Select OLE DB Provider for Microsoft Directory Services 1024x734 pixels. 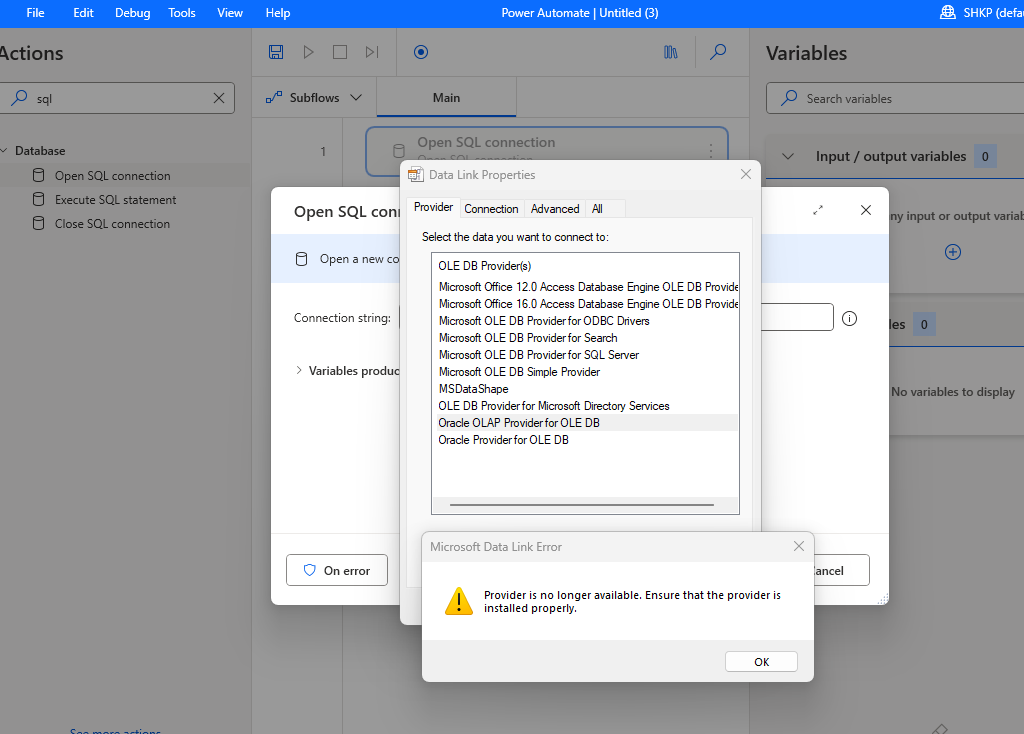point(554,406)
